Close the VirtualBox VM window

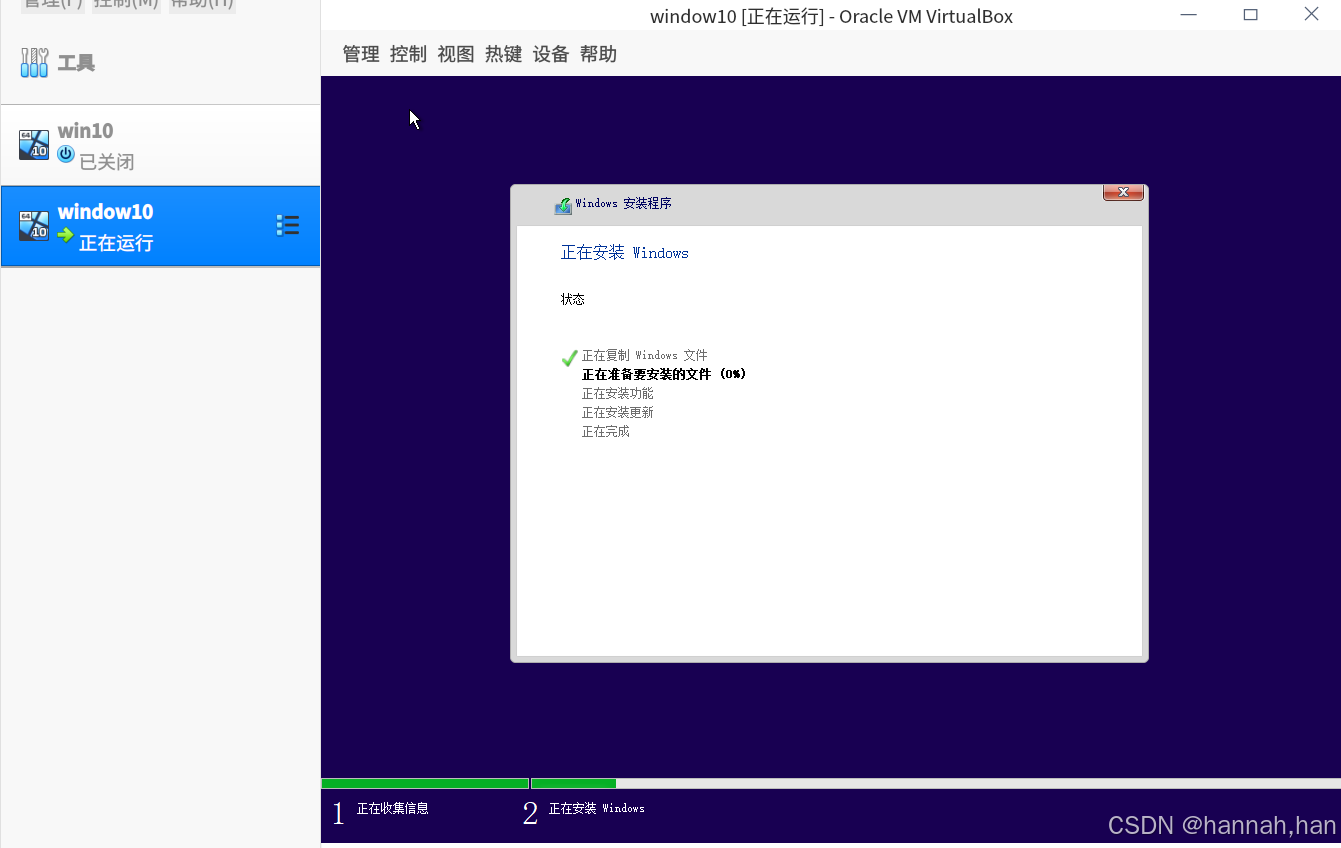(x=1312, y=15)
